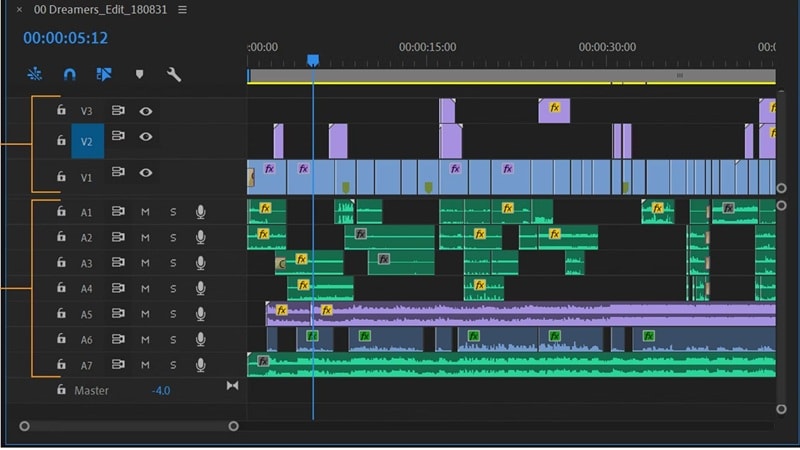800x450 pixels.
Task: Open the sequence panel menu icon
Action: coord(182,10)
